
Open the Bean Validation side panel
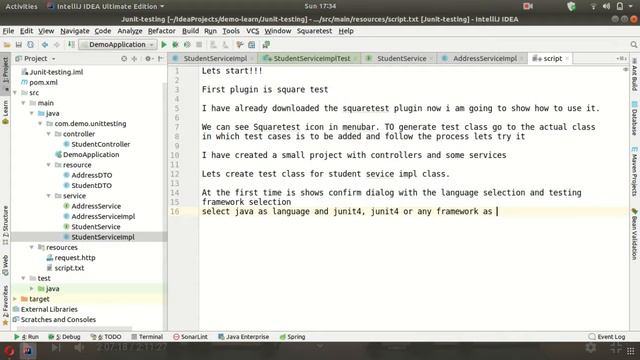[634, 233]
